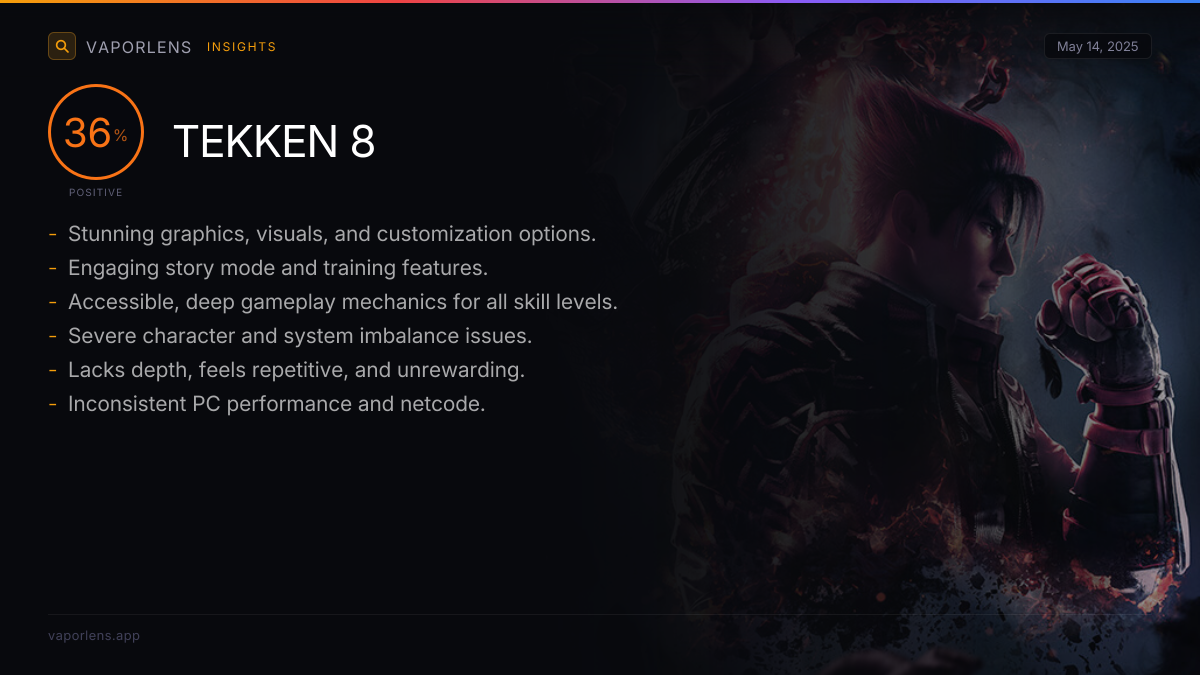Click Severe character and system imbalance issues
The width and height of the screenshot is (1200, 675).
click(300, 336)
